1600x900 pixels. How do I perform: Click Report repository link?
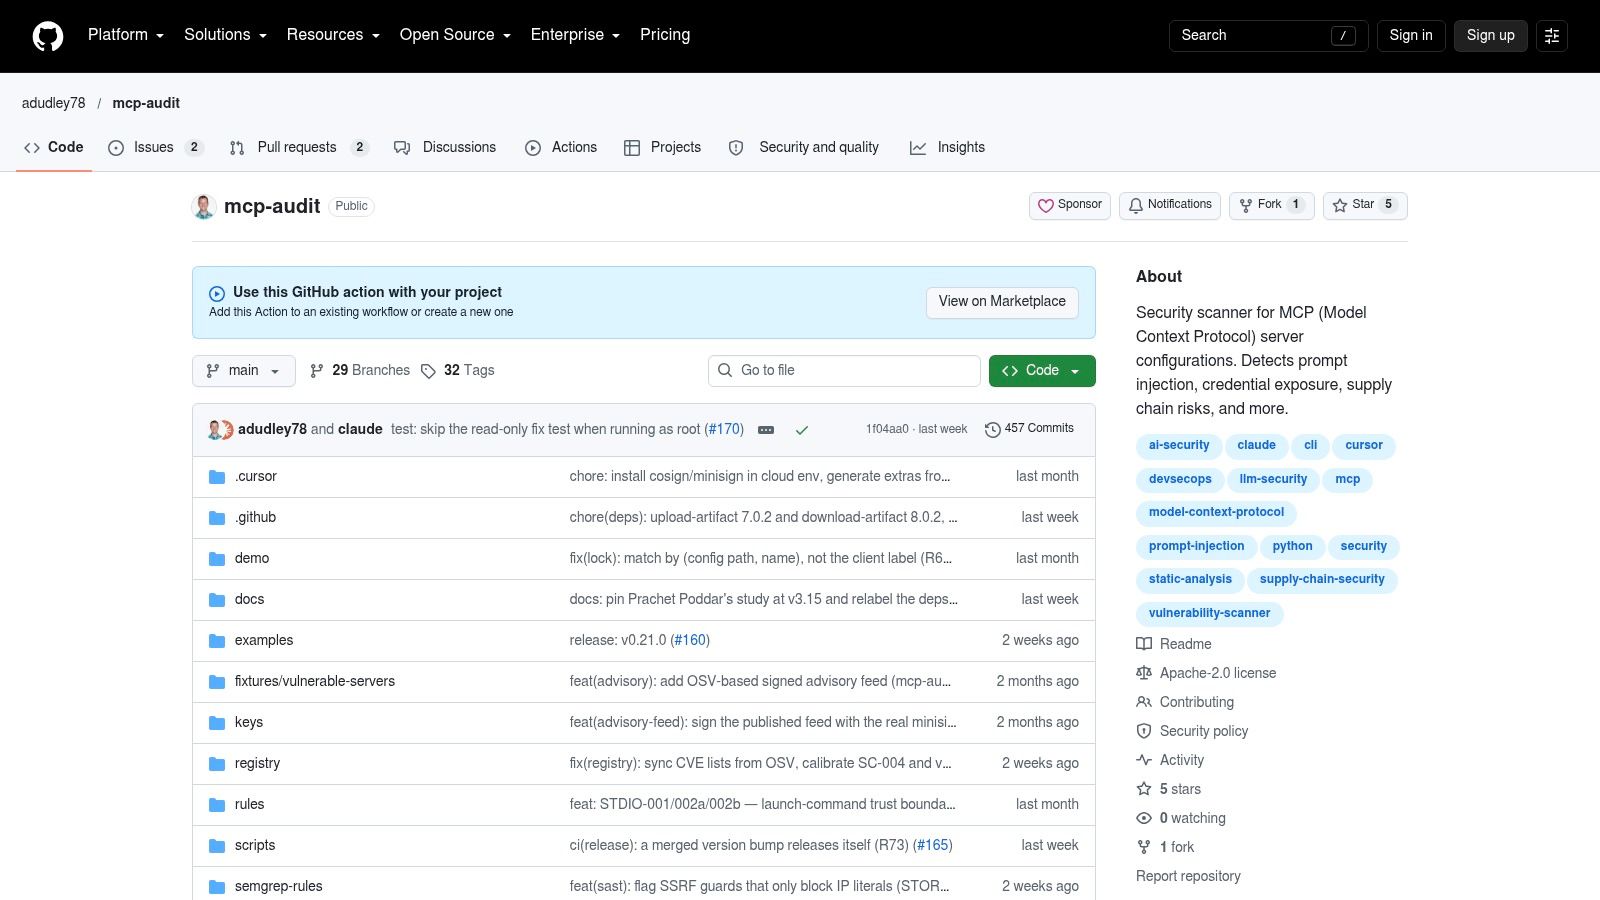tap(1188, 876)
